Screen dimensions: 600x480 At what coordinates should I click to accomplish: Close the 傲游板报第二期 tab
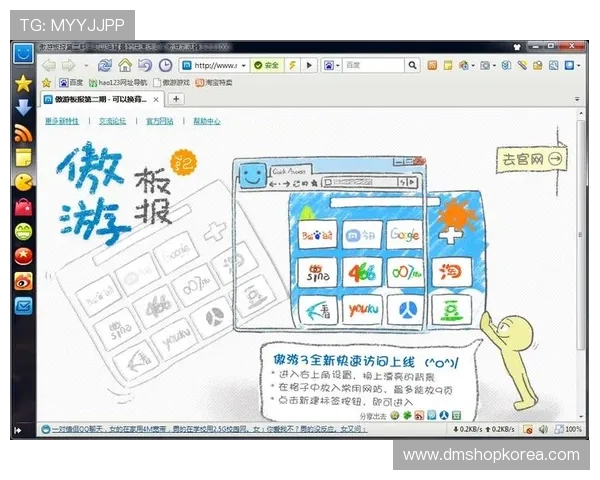[156, 100]
